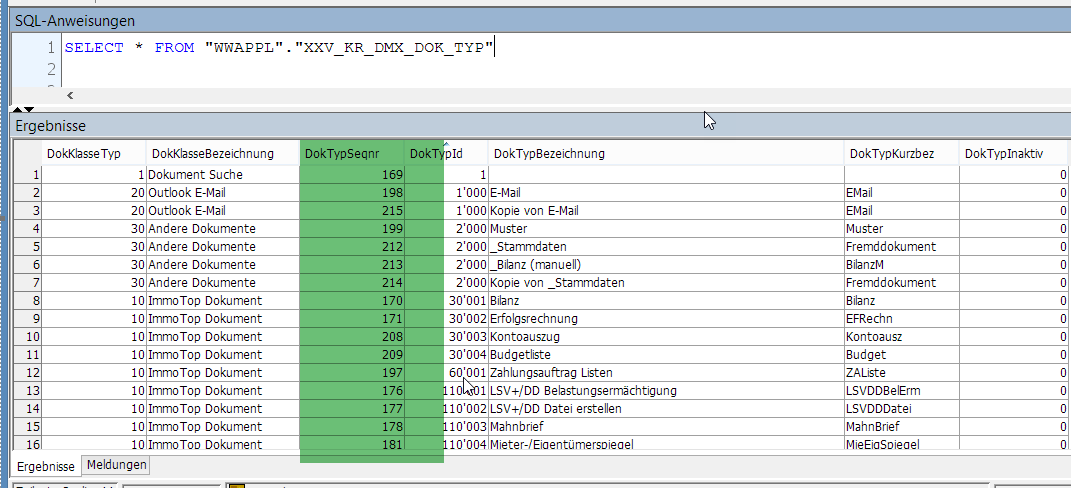Click the 'BilanzM' short name cell
1071x488 pixels.
point(902,265)
